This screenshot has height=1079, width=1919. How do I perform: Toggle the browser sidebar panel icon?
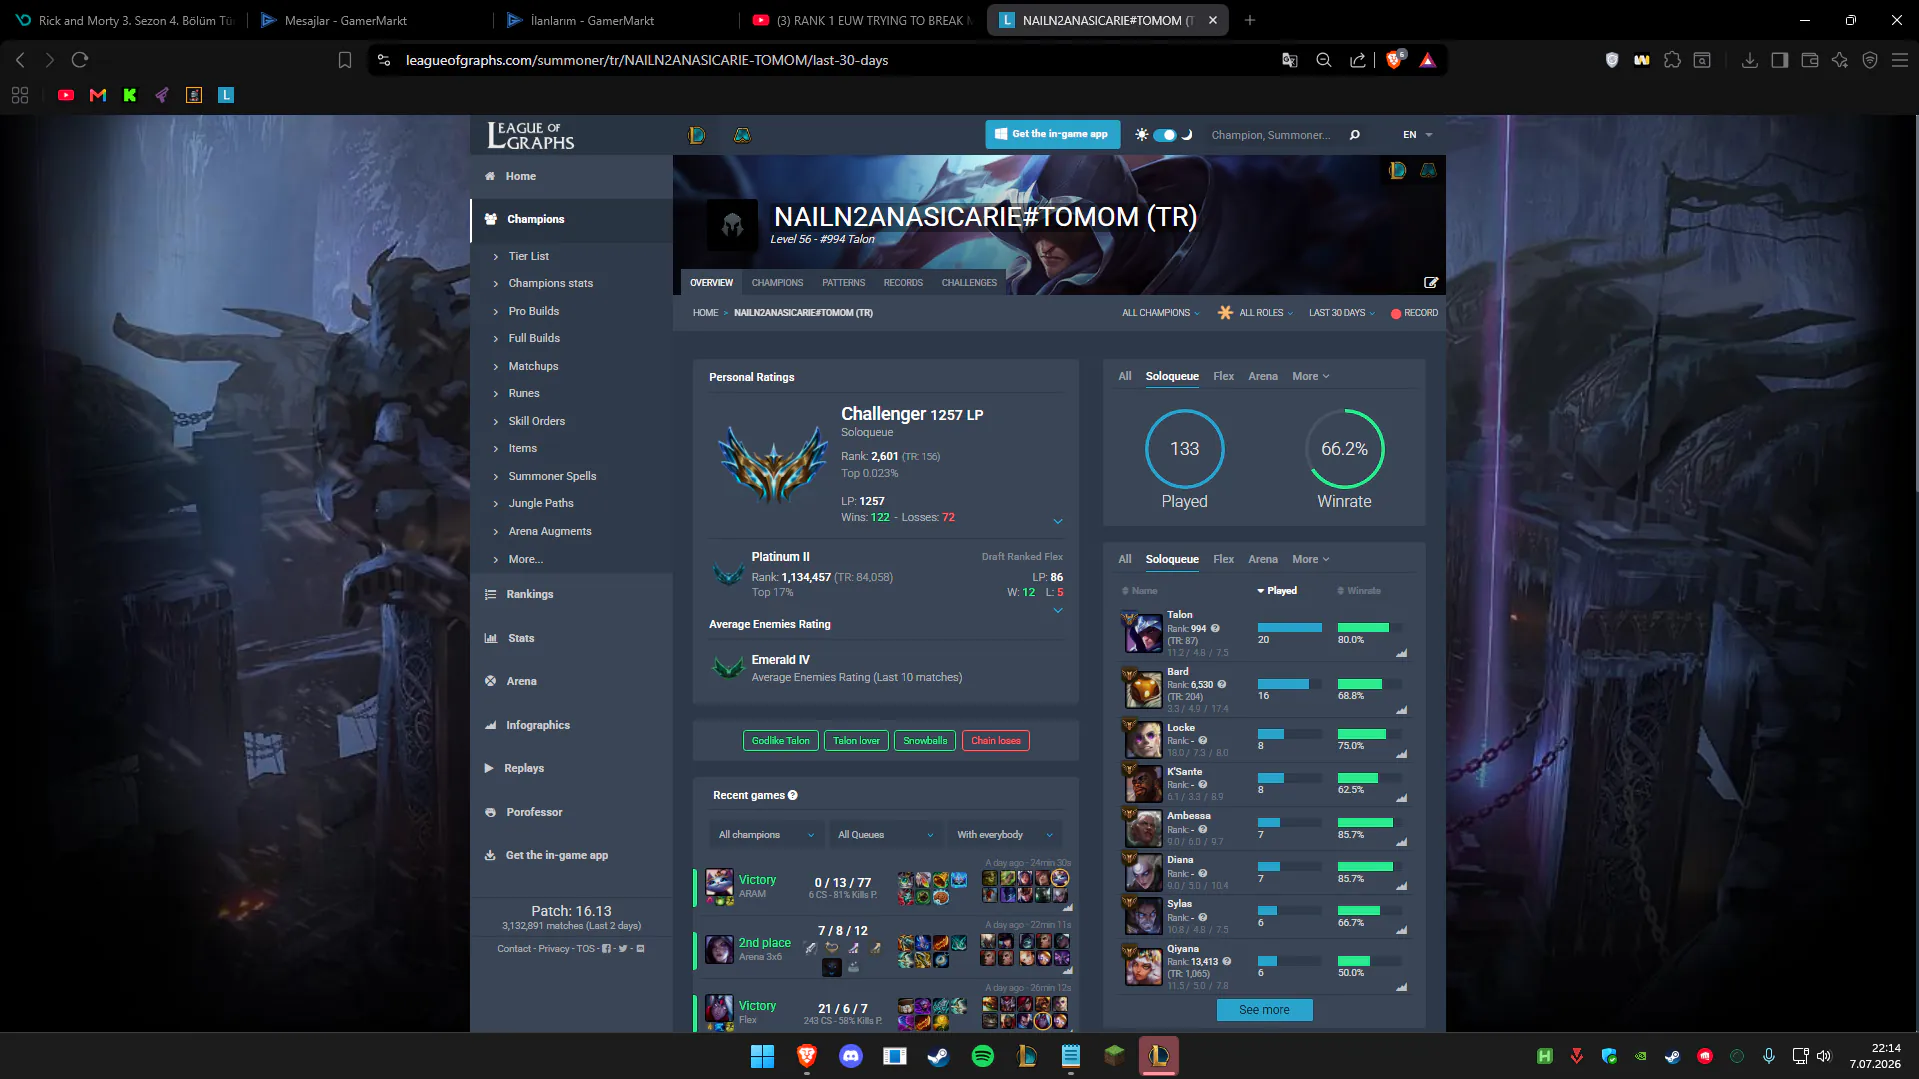(x=1779, y=60)
